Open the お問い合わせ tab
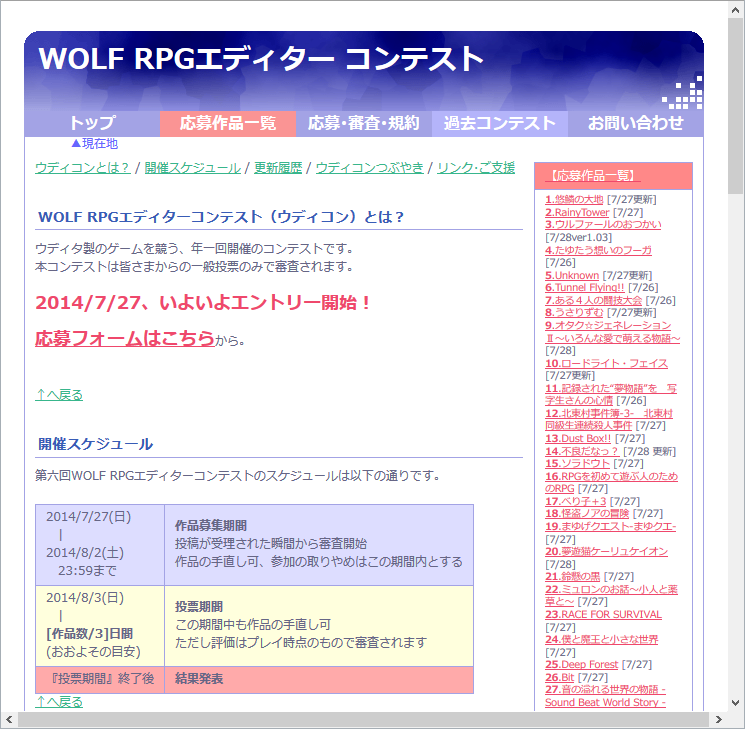The image size is (745, 729). click(635, 124)
